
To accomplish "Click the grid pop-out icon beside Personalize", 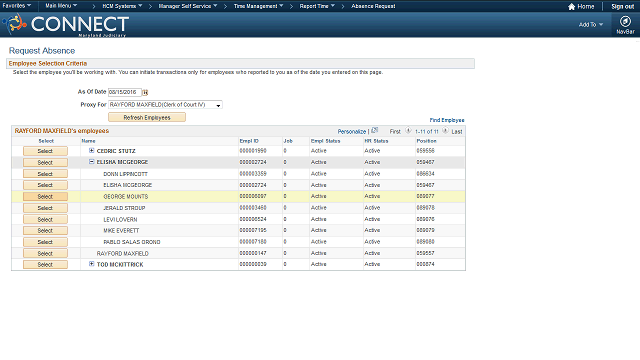I will (x=374, y=131).
